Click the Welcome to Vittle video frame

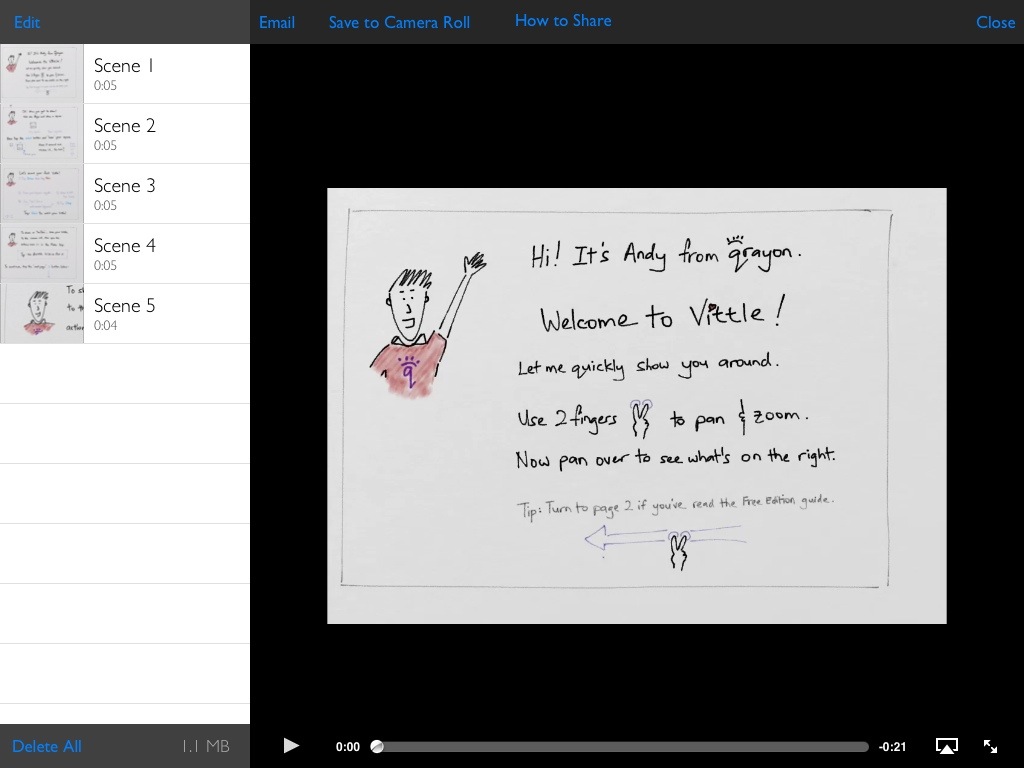click(x=637, y=406)
